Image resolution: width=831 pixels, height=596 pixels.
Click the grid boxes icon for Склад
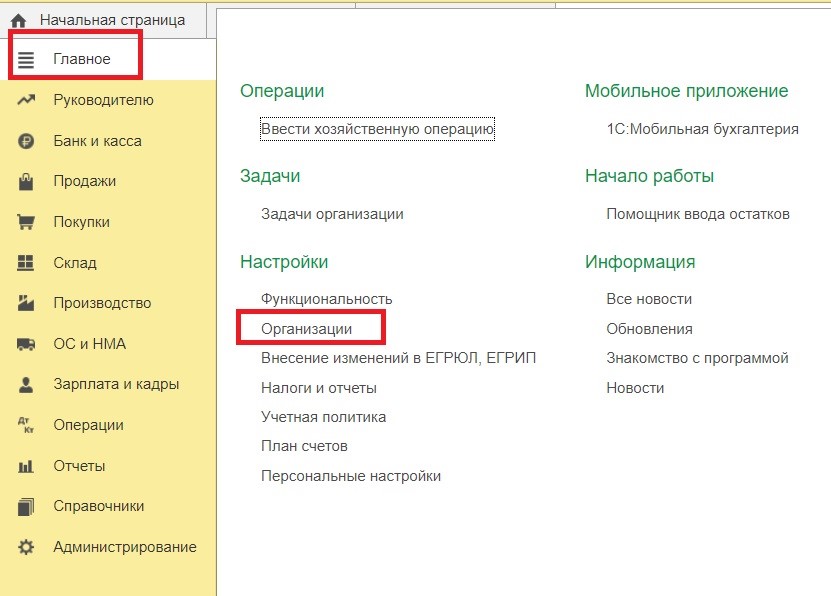pyautogui.click(x=25, y=263)
